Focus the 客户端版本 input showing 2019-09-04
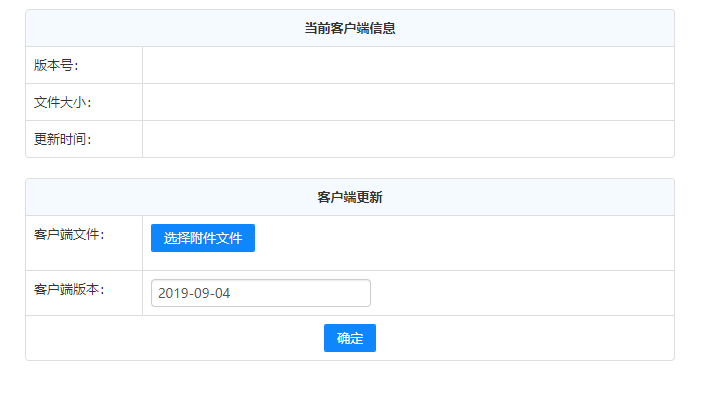Viewport: 712px width, 408px height. tap(260, 293)
